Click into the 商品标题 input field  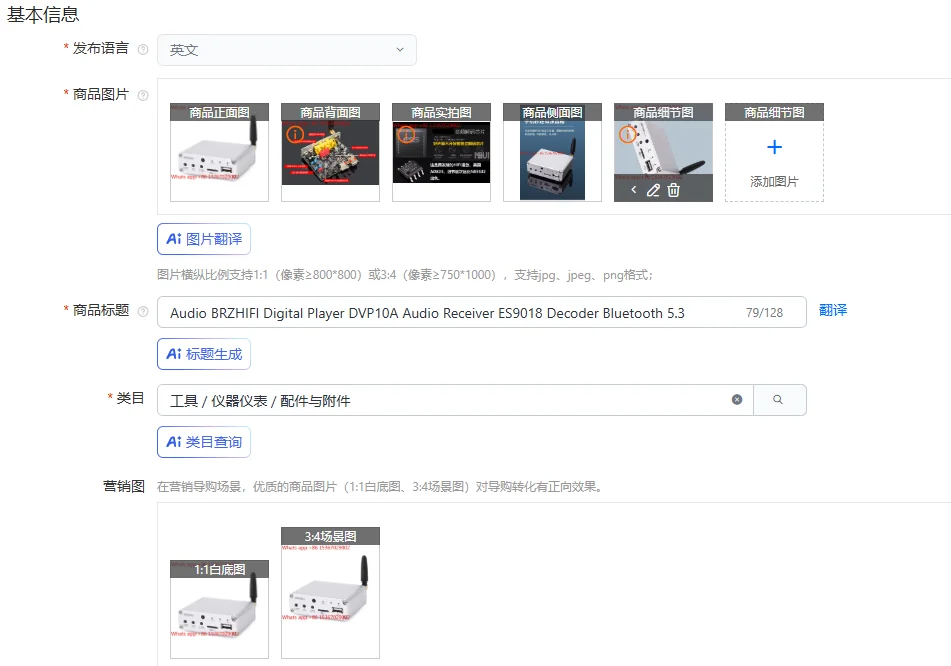(482, 312)
